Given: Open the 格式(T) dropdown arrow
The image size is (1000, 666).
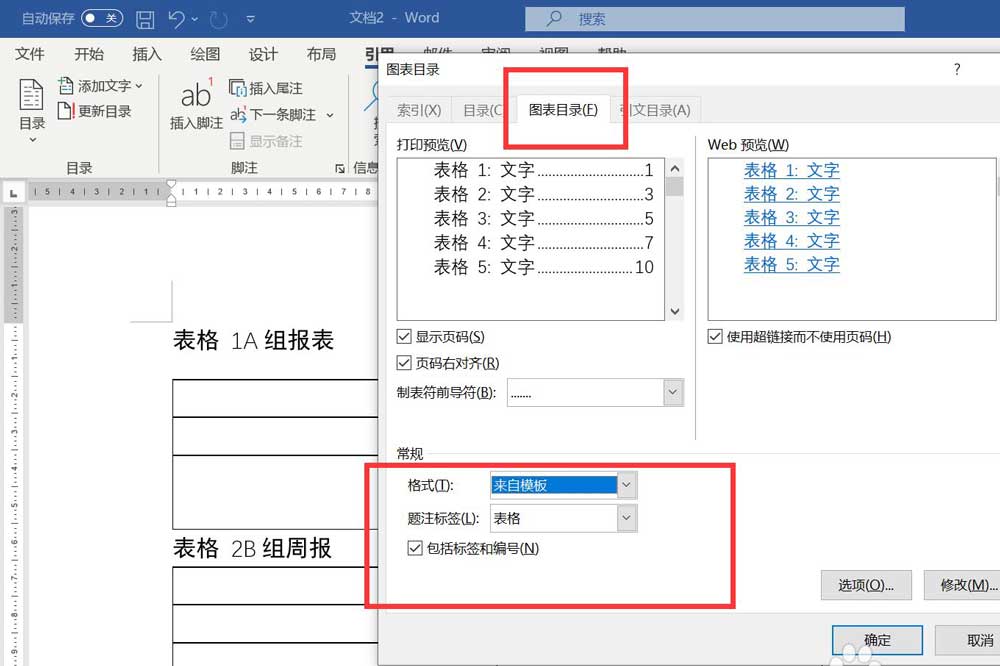Looking at the screenshot, I should click(626, 485).
